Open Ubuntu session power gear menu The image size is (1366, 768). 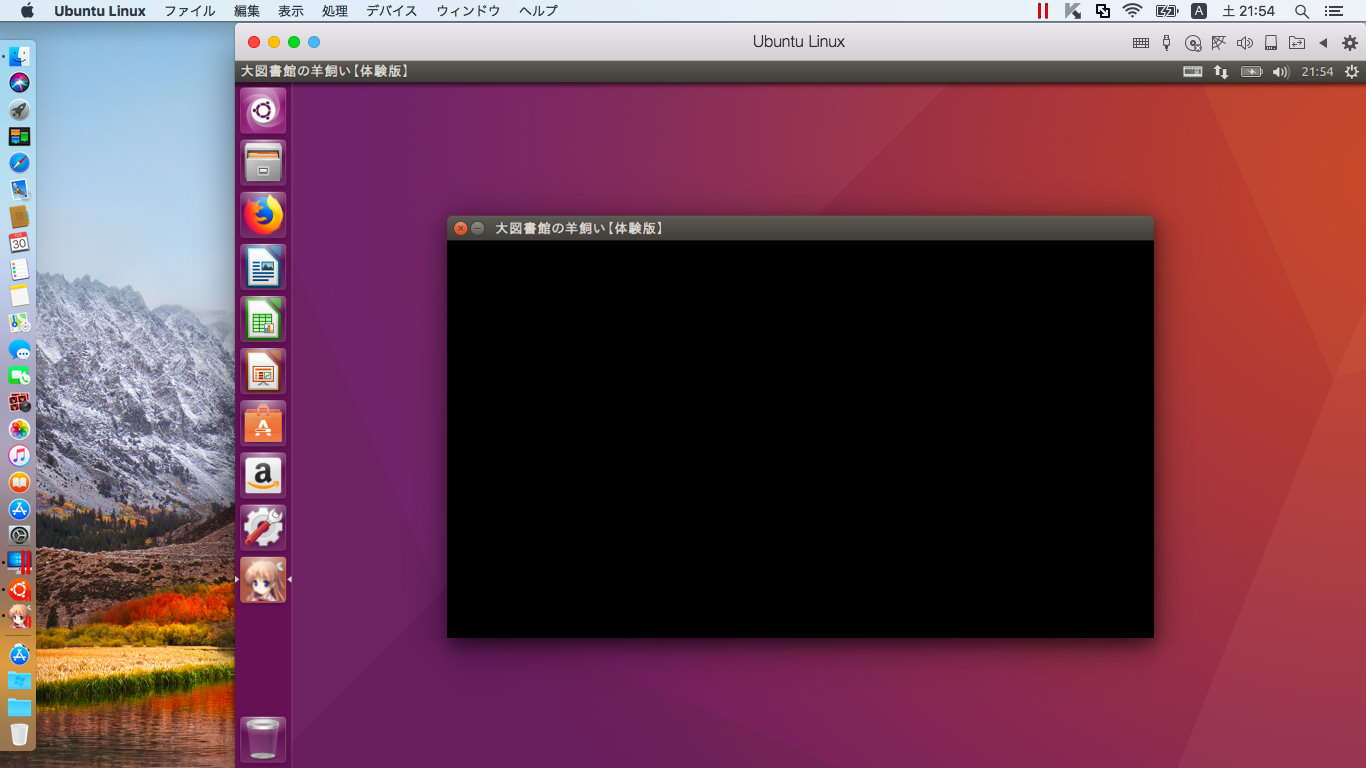pos(1352,72)
